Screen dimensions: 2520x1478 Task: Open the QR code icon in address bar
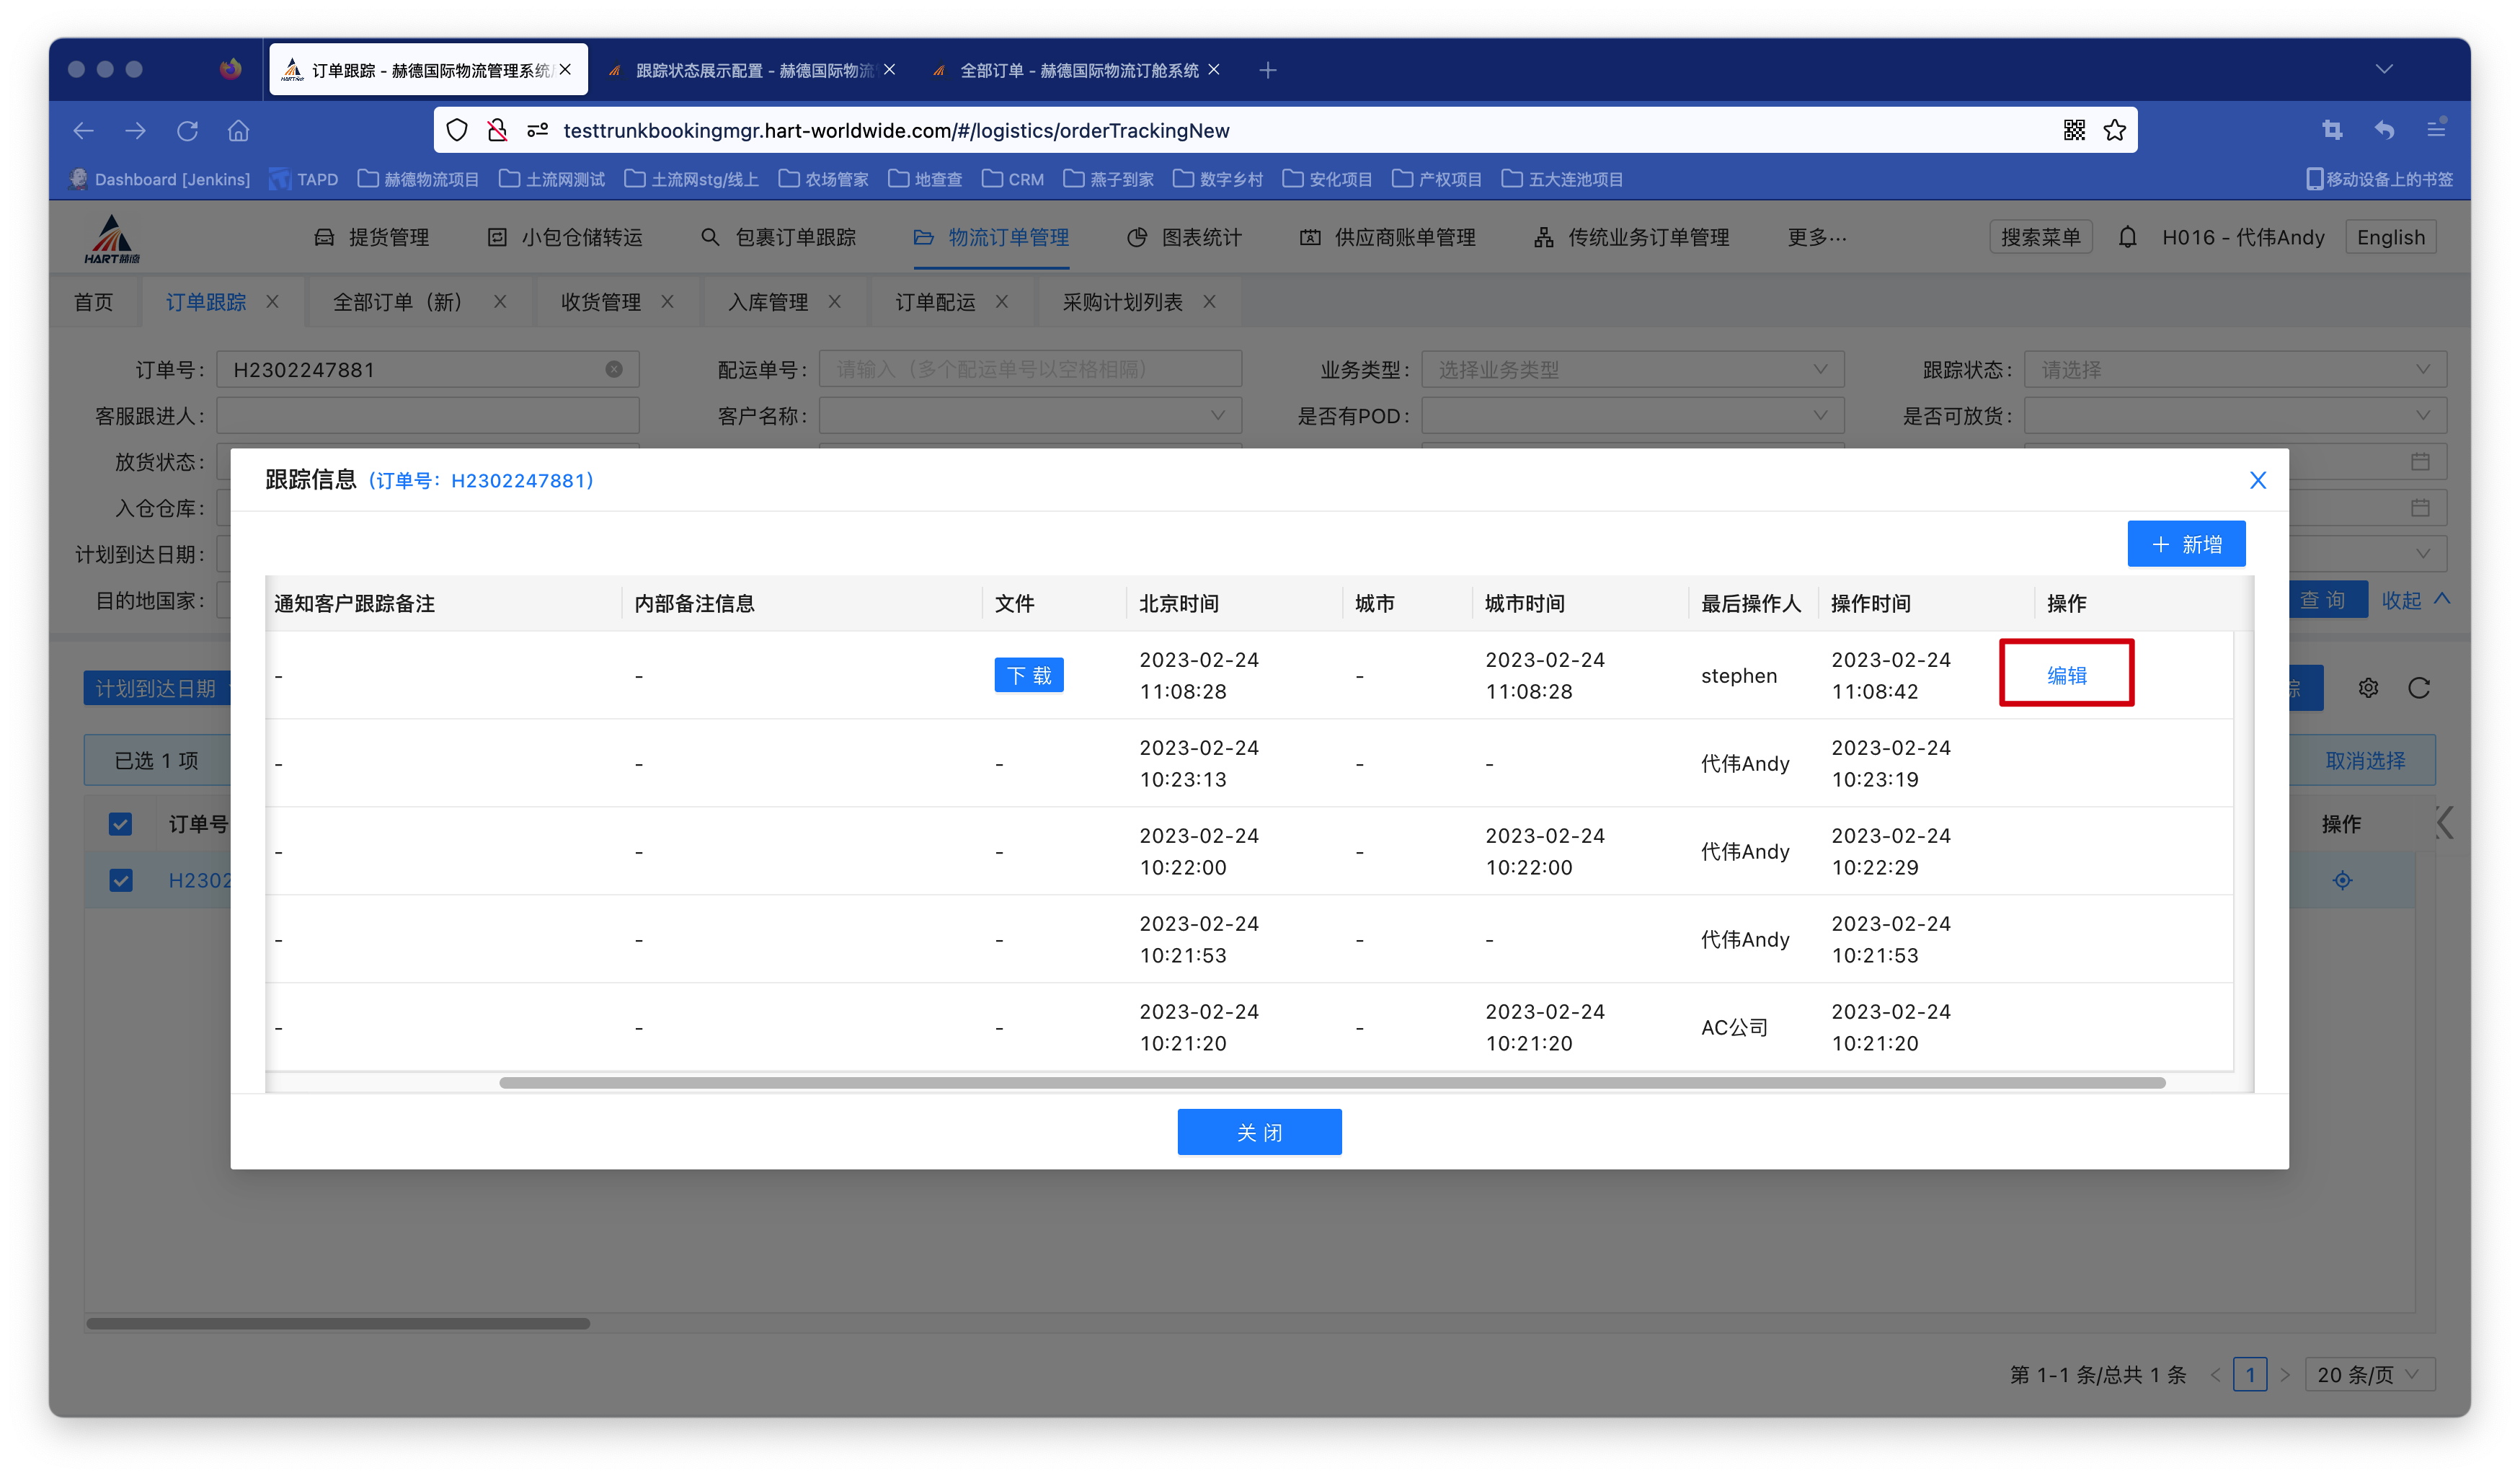pyautogui.click(x=2074, y=130)
